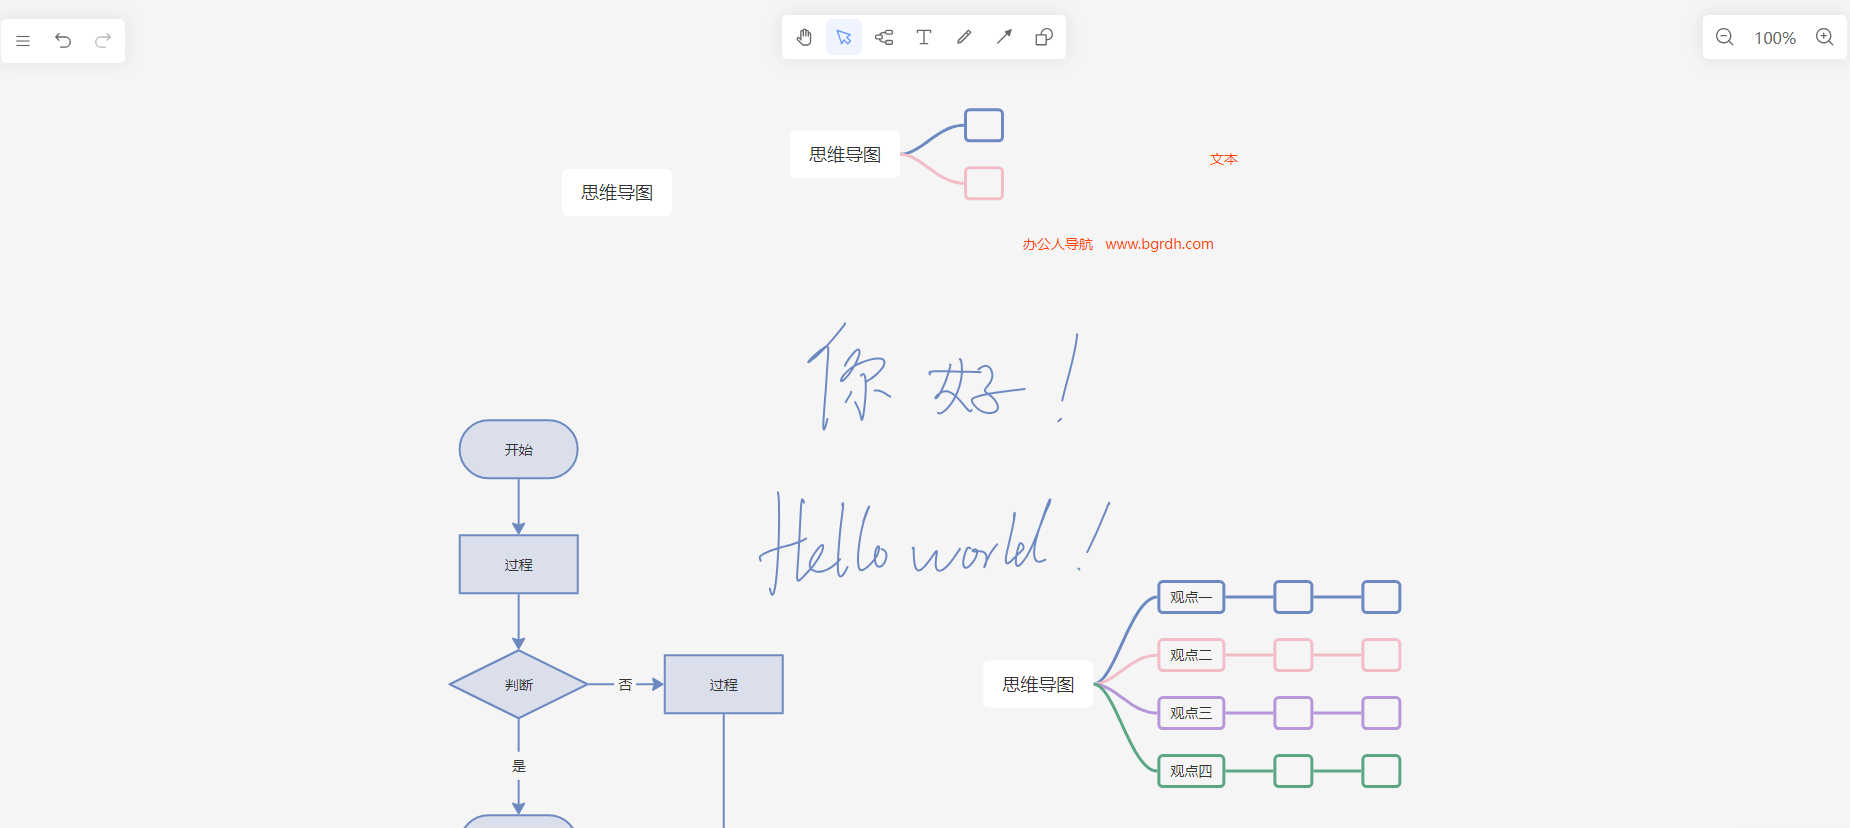
Task: Select the mind map tool
Action: [884, 37]
